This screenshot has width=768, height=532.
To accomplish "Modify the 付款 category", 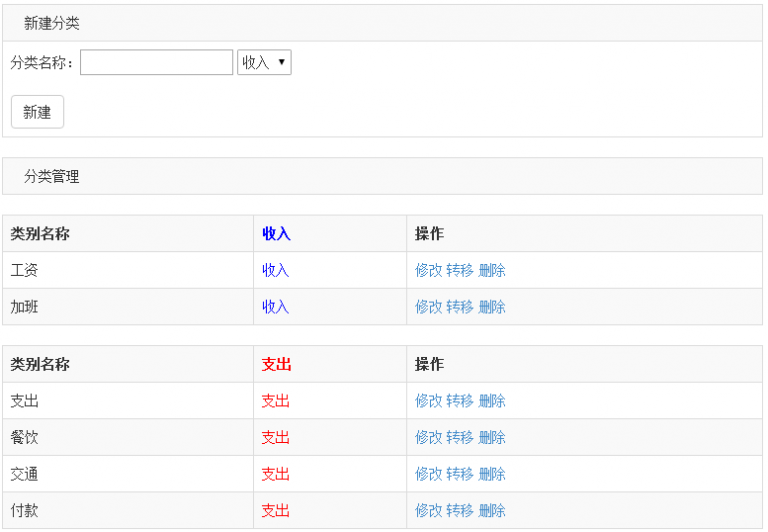I will coord(428,511).
